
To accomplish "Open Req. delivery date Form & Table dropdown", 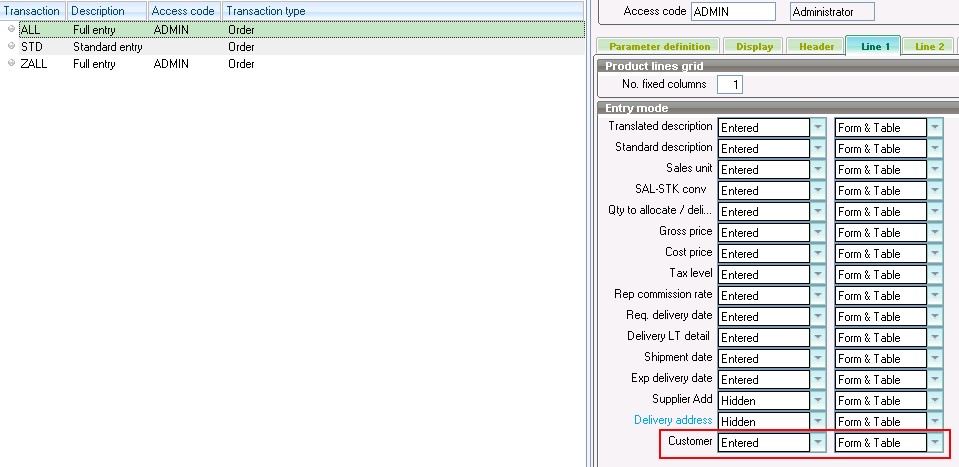I will point(935,317).
